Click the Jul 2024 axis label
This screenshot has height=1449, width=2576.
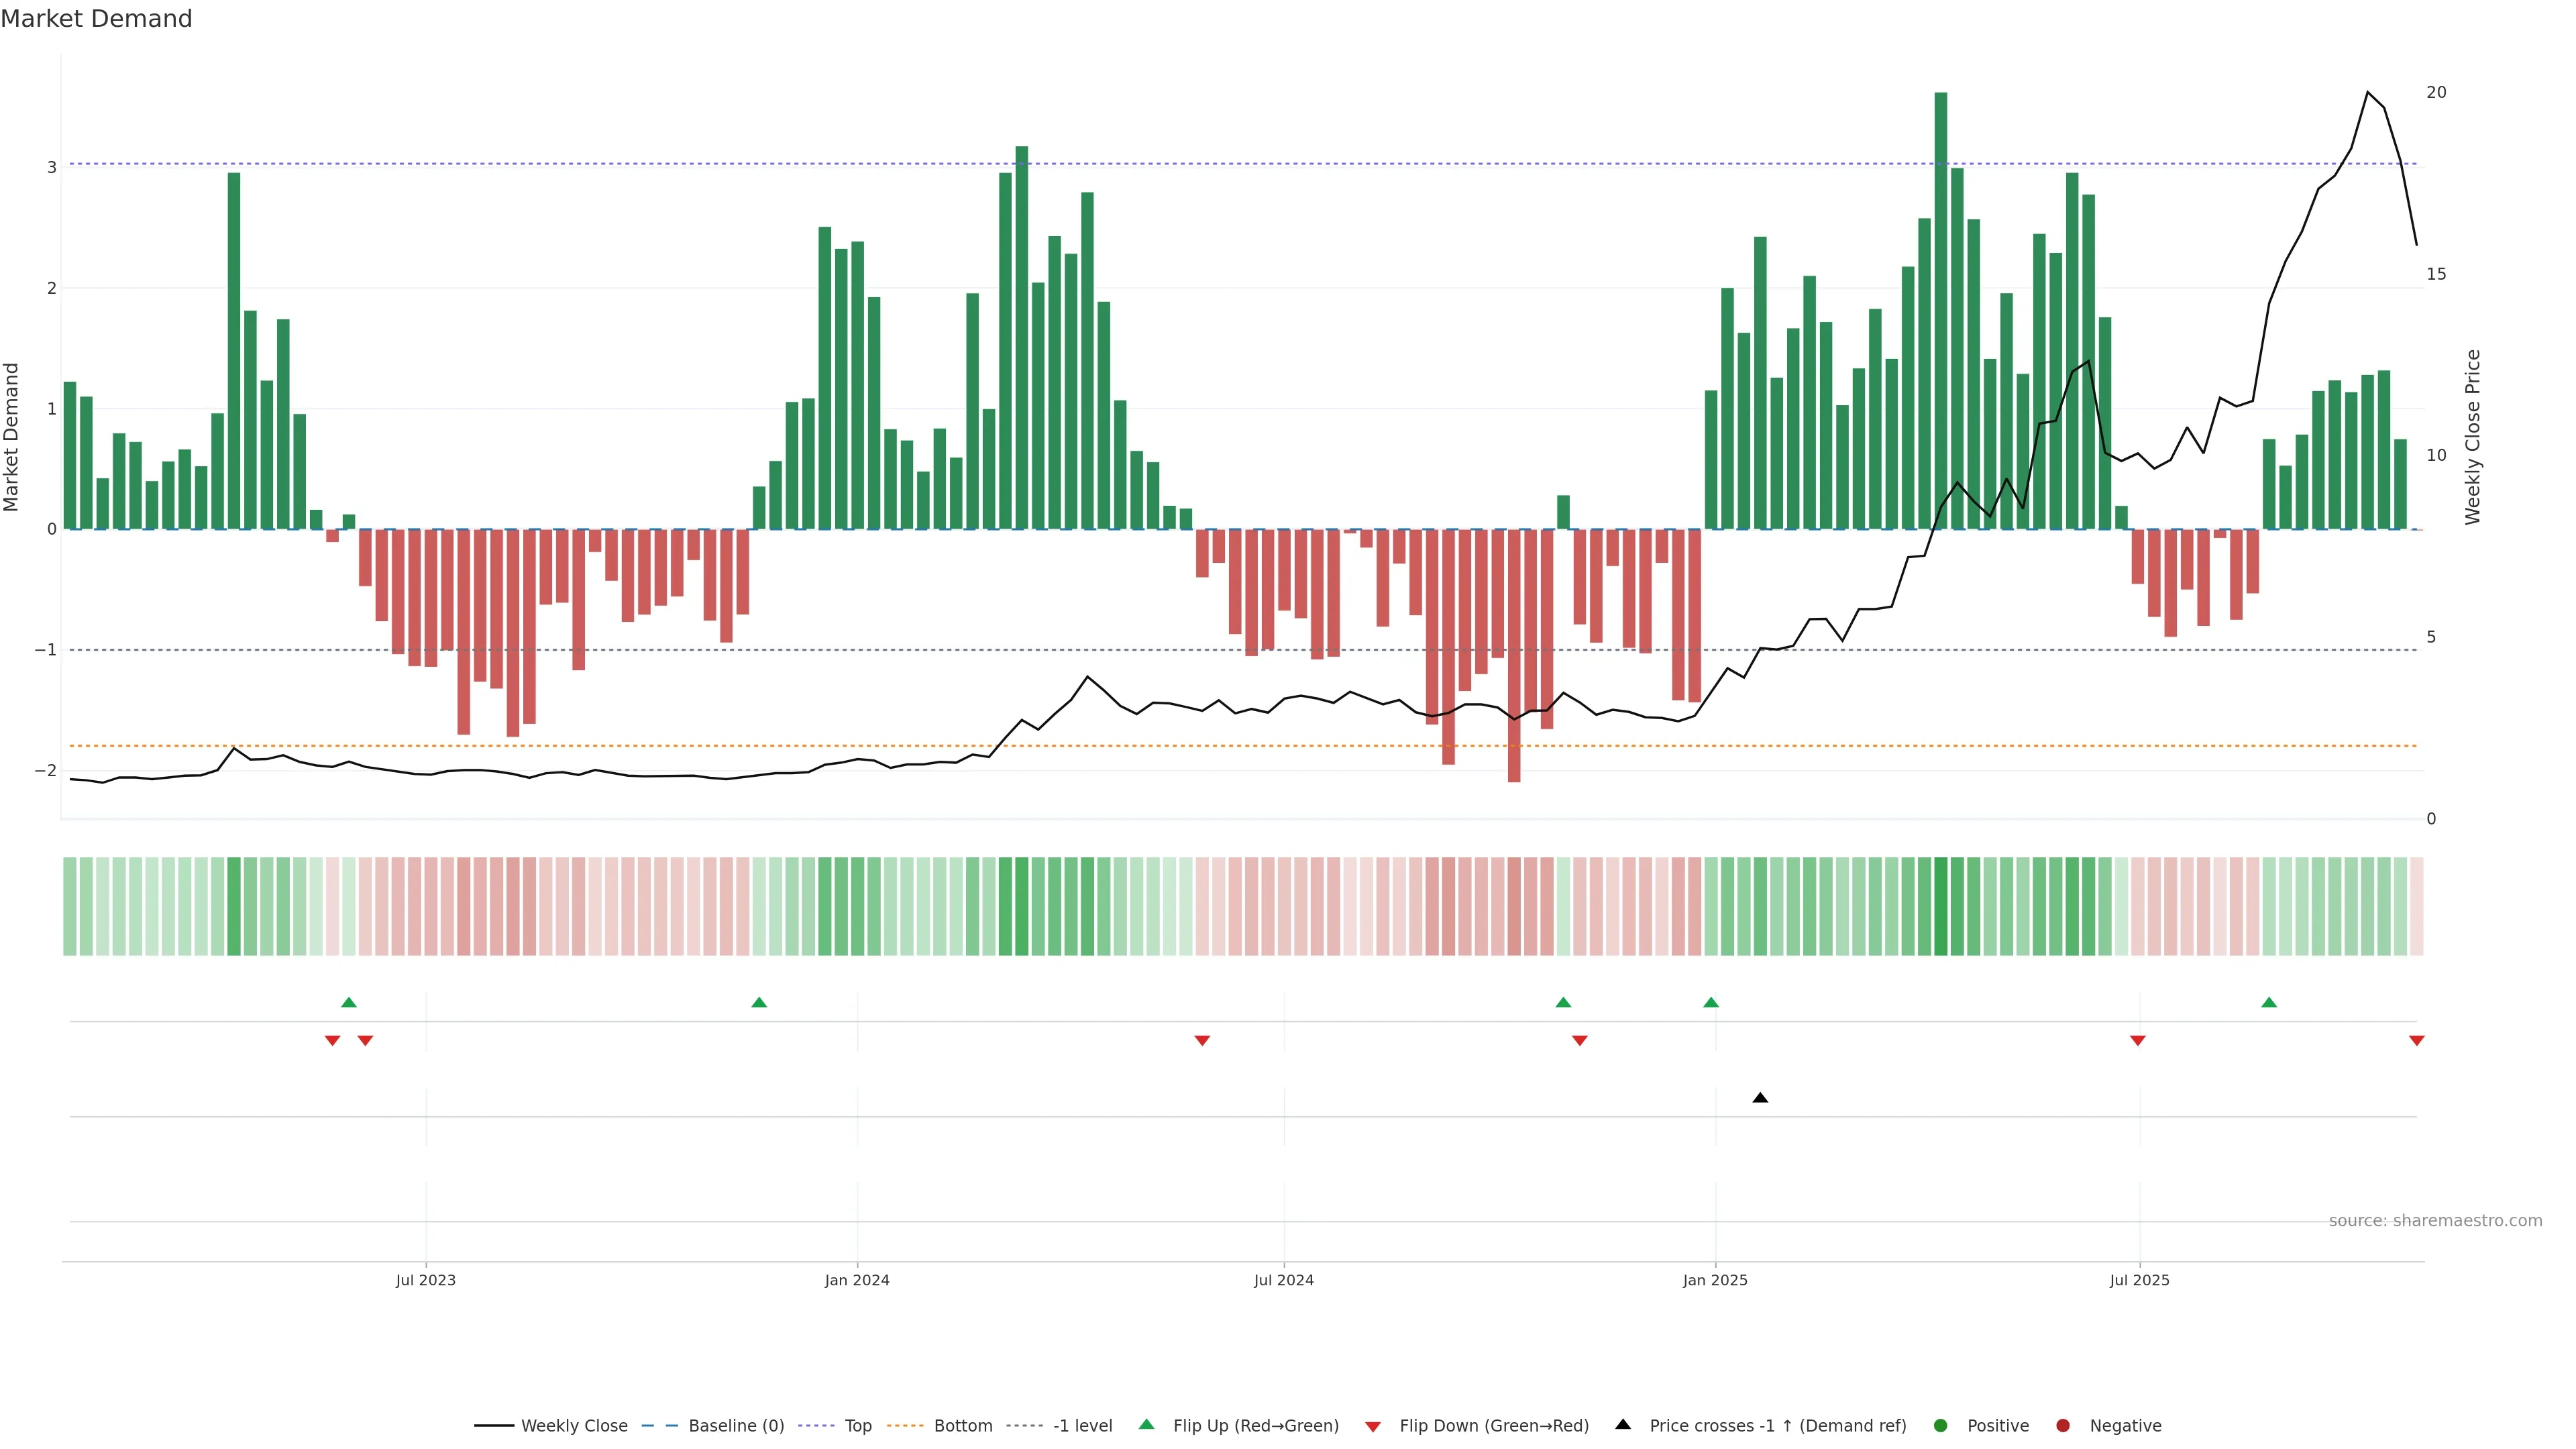tap(1283, 1280)
